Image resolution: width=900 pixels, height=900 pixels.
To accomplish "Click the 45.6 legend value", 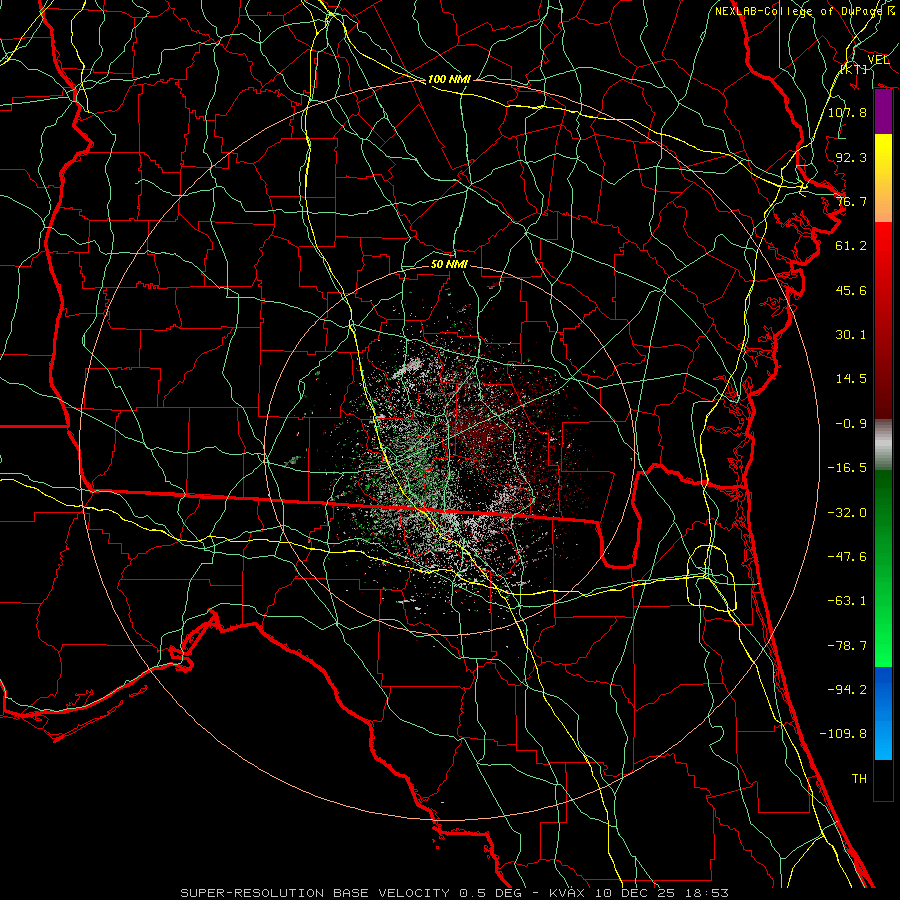I will coord(851,290).
